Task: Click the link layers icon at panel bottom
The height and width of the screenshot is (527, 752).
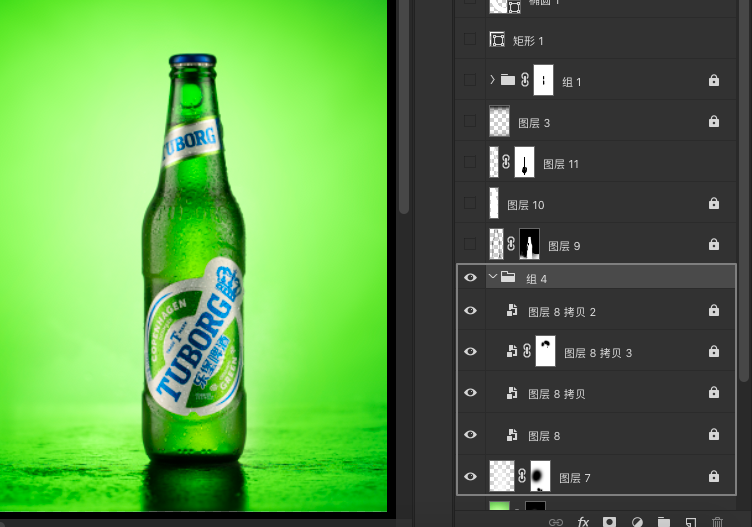Action: point(556,522)
